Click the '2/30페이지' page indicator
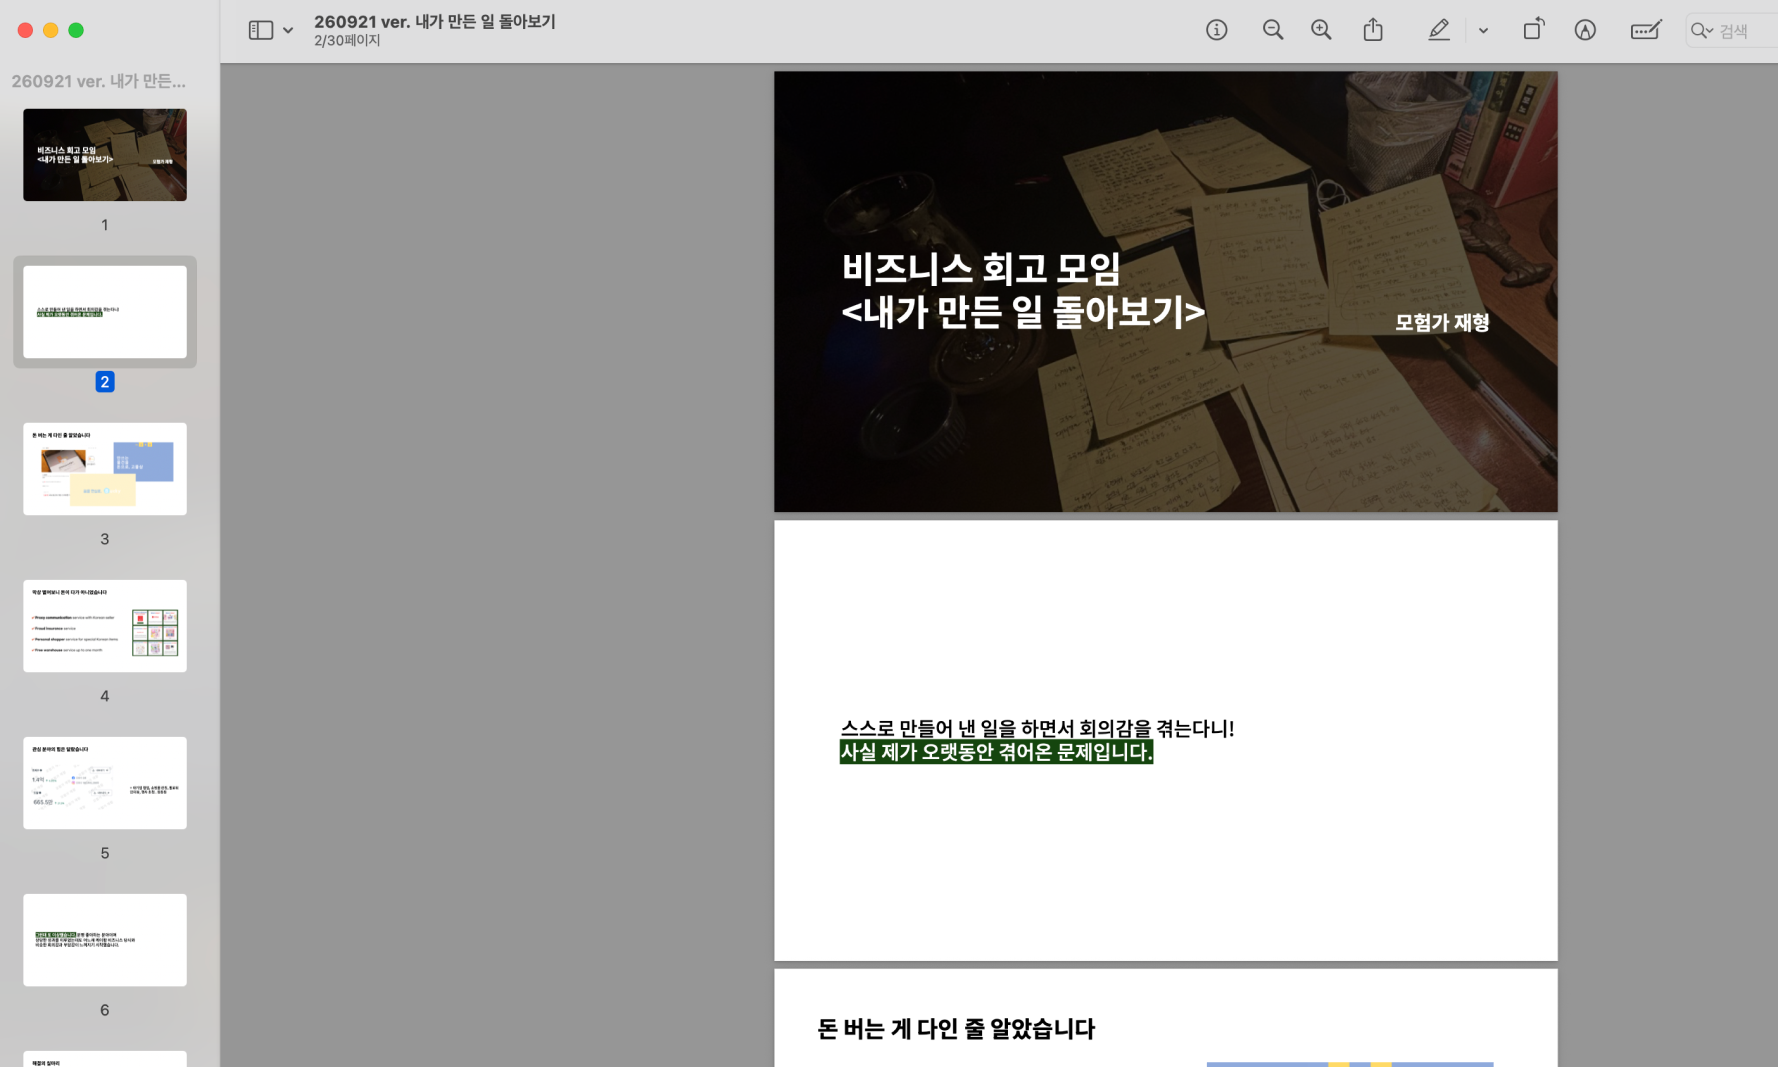This screenshot has height=1067, width=1778. [347, 41]
